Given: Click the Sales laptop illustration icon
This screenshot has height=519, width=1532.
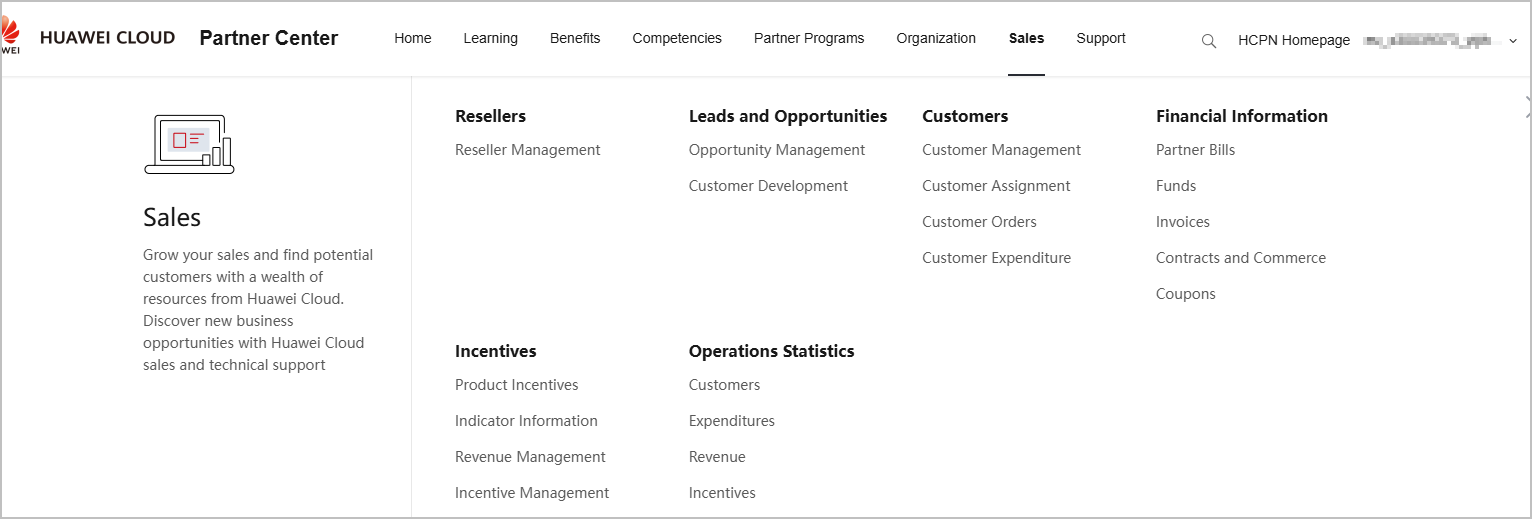Looking at the screenshot, I should 189,144.
